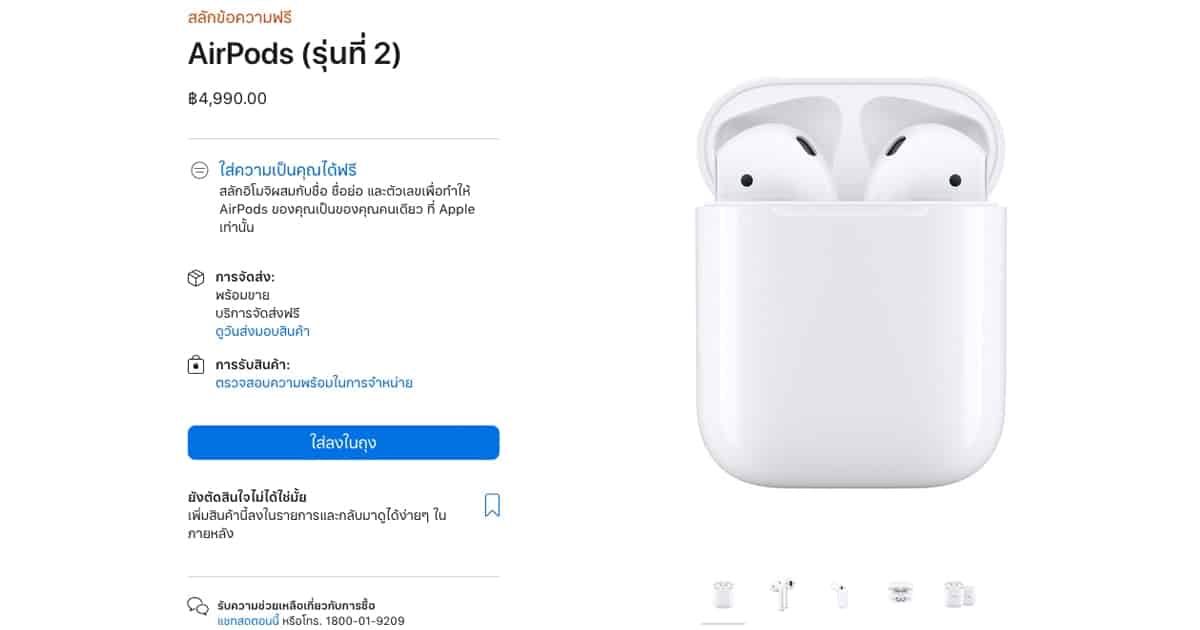Viewport: 1200px width, 630px height.
Task: Save item with the bookmark icon
Action: (x=492, y=505)
